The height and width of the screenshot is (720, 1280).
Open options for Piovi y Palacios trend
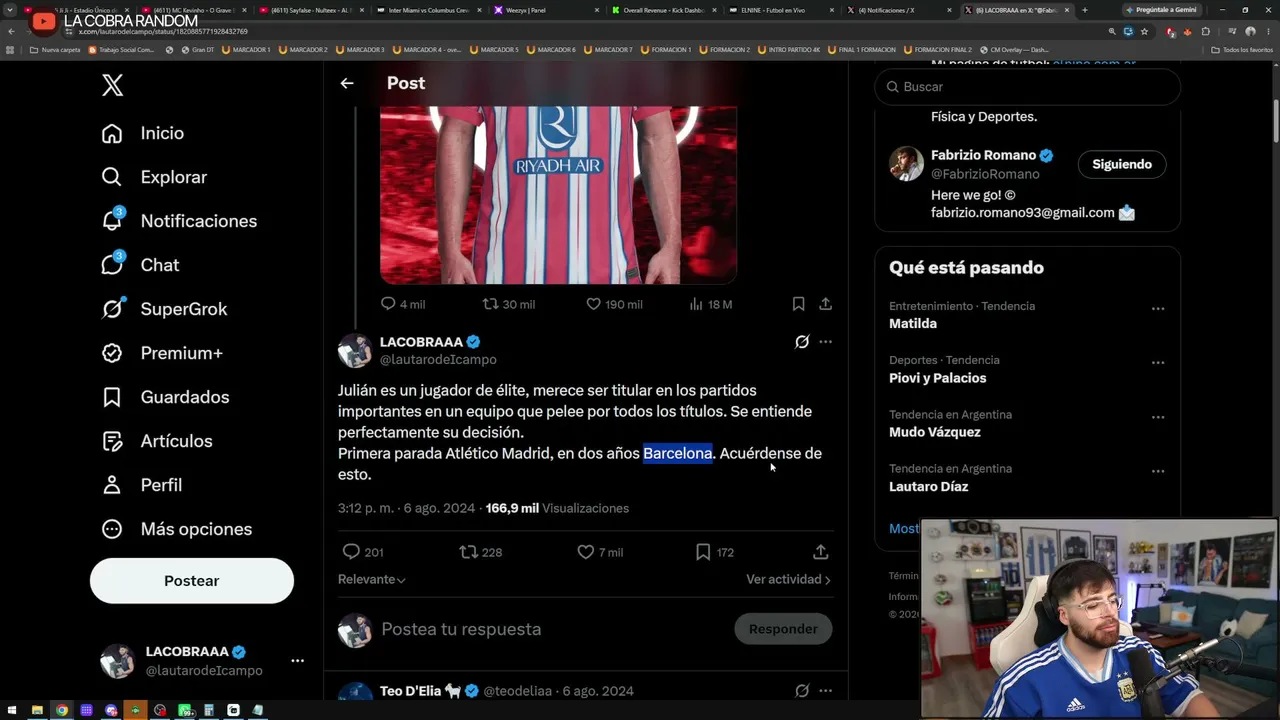pyautogui.click(x=1158, y=363)
